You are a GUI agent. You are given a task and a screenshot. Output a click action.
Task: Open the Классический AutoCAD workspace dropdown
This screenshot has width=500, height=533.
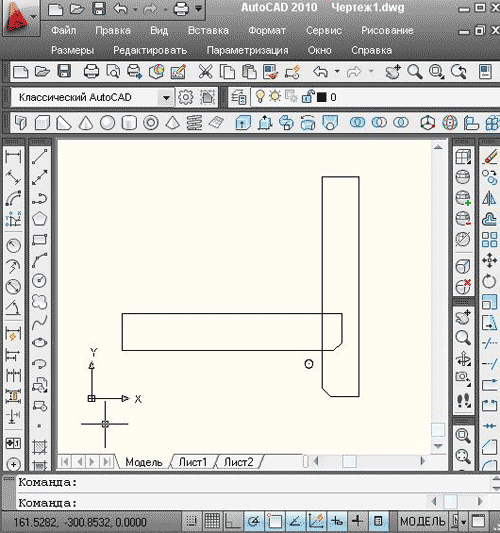(166, 98)
